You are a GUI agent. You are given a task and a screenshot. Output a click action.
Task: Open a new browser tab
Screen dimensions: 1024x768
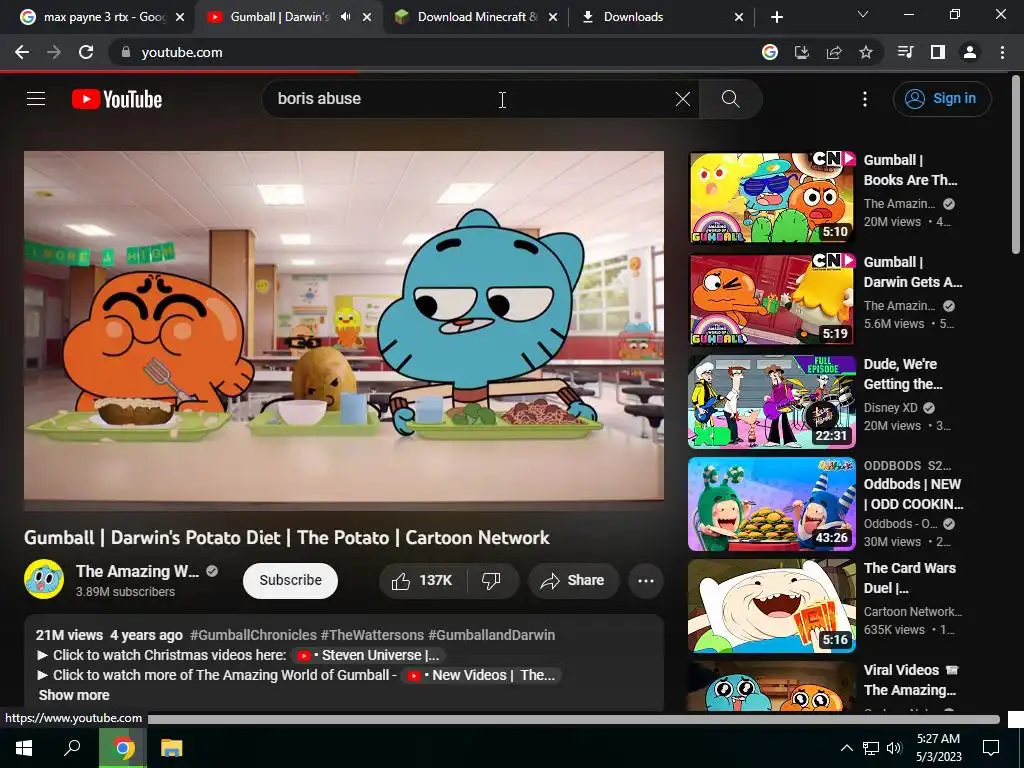click(x=776, y=17)
